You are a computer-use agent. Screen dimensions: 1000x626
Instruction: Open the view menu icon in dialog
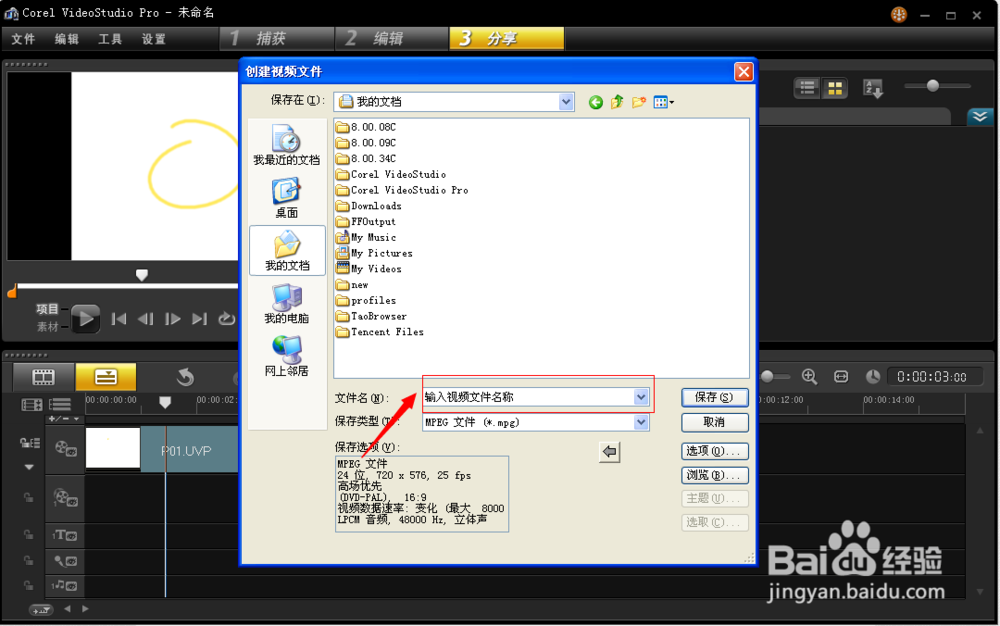pyautogui.click(x=663, y=102)
